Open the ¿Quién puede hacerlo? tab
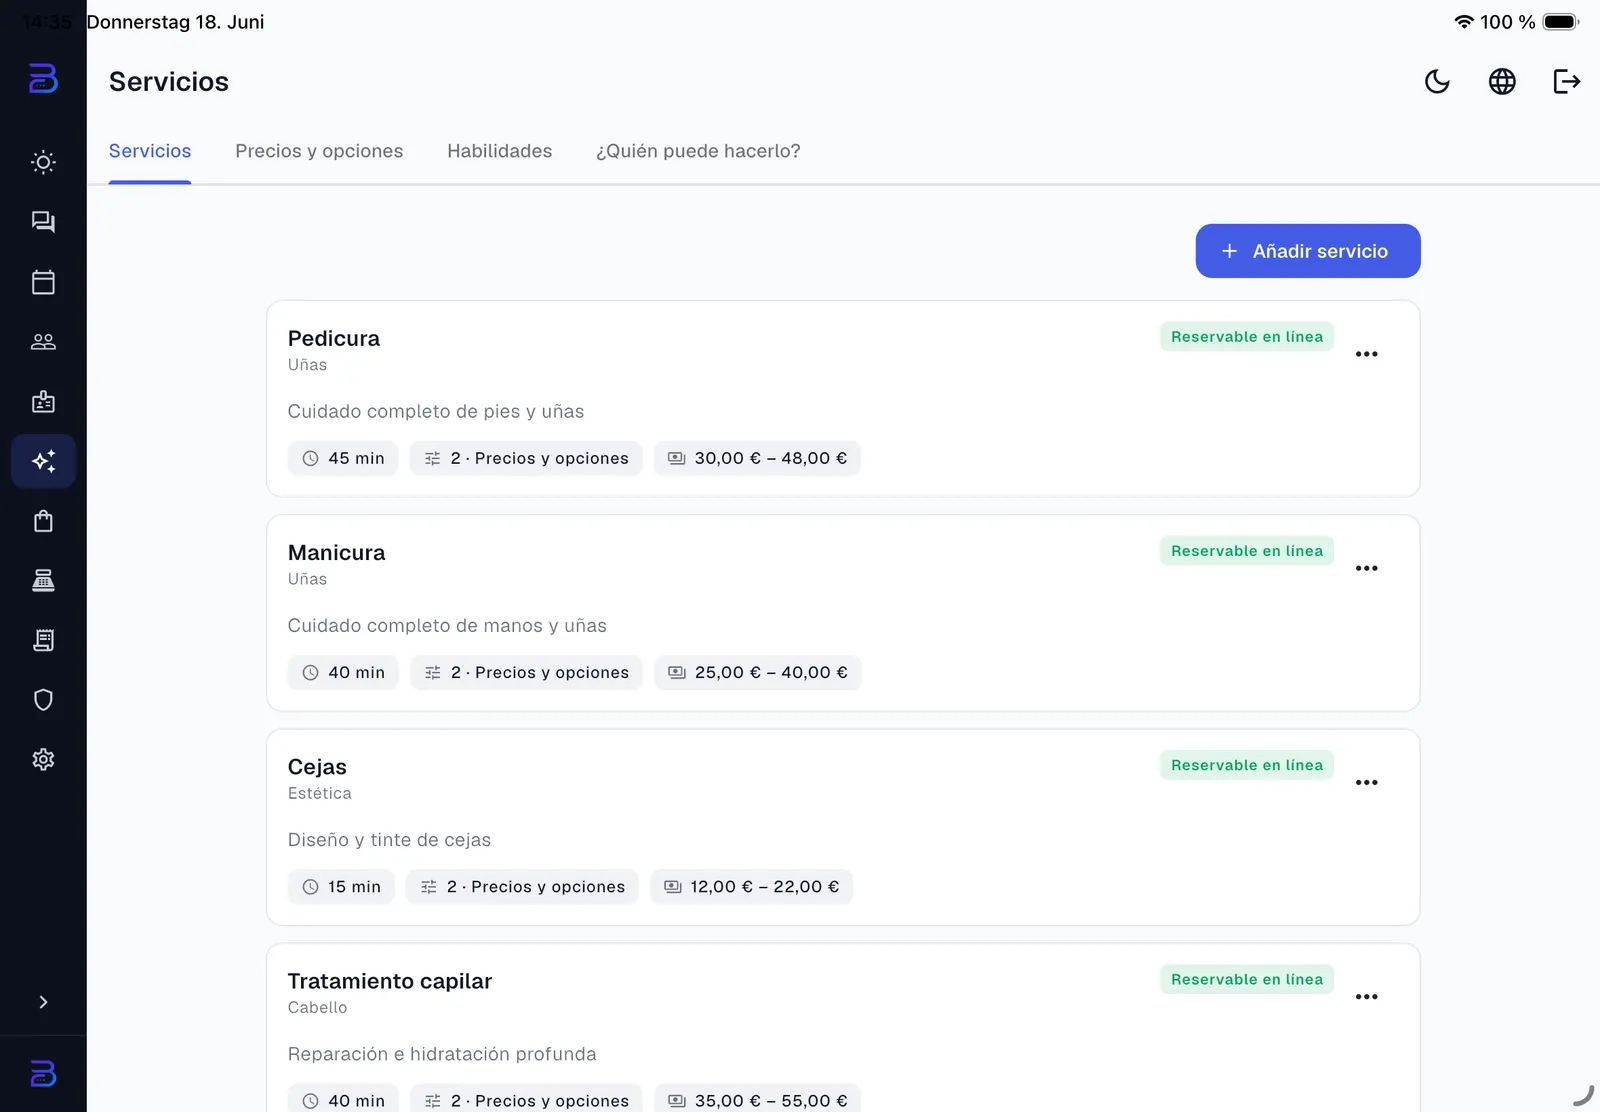Screen dimensions: 1600x1112 [x=698, y=151]
